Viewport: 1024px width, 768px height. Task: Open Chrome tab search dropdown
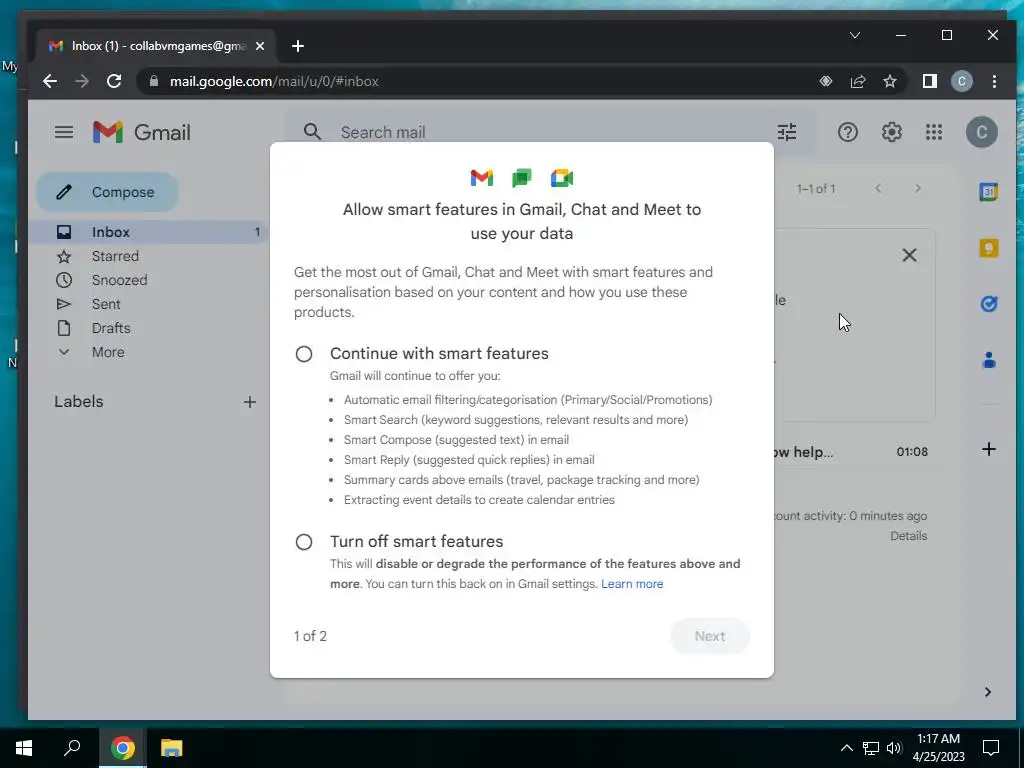(x=855, y=35)
